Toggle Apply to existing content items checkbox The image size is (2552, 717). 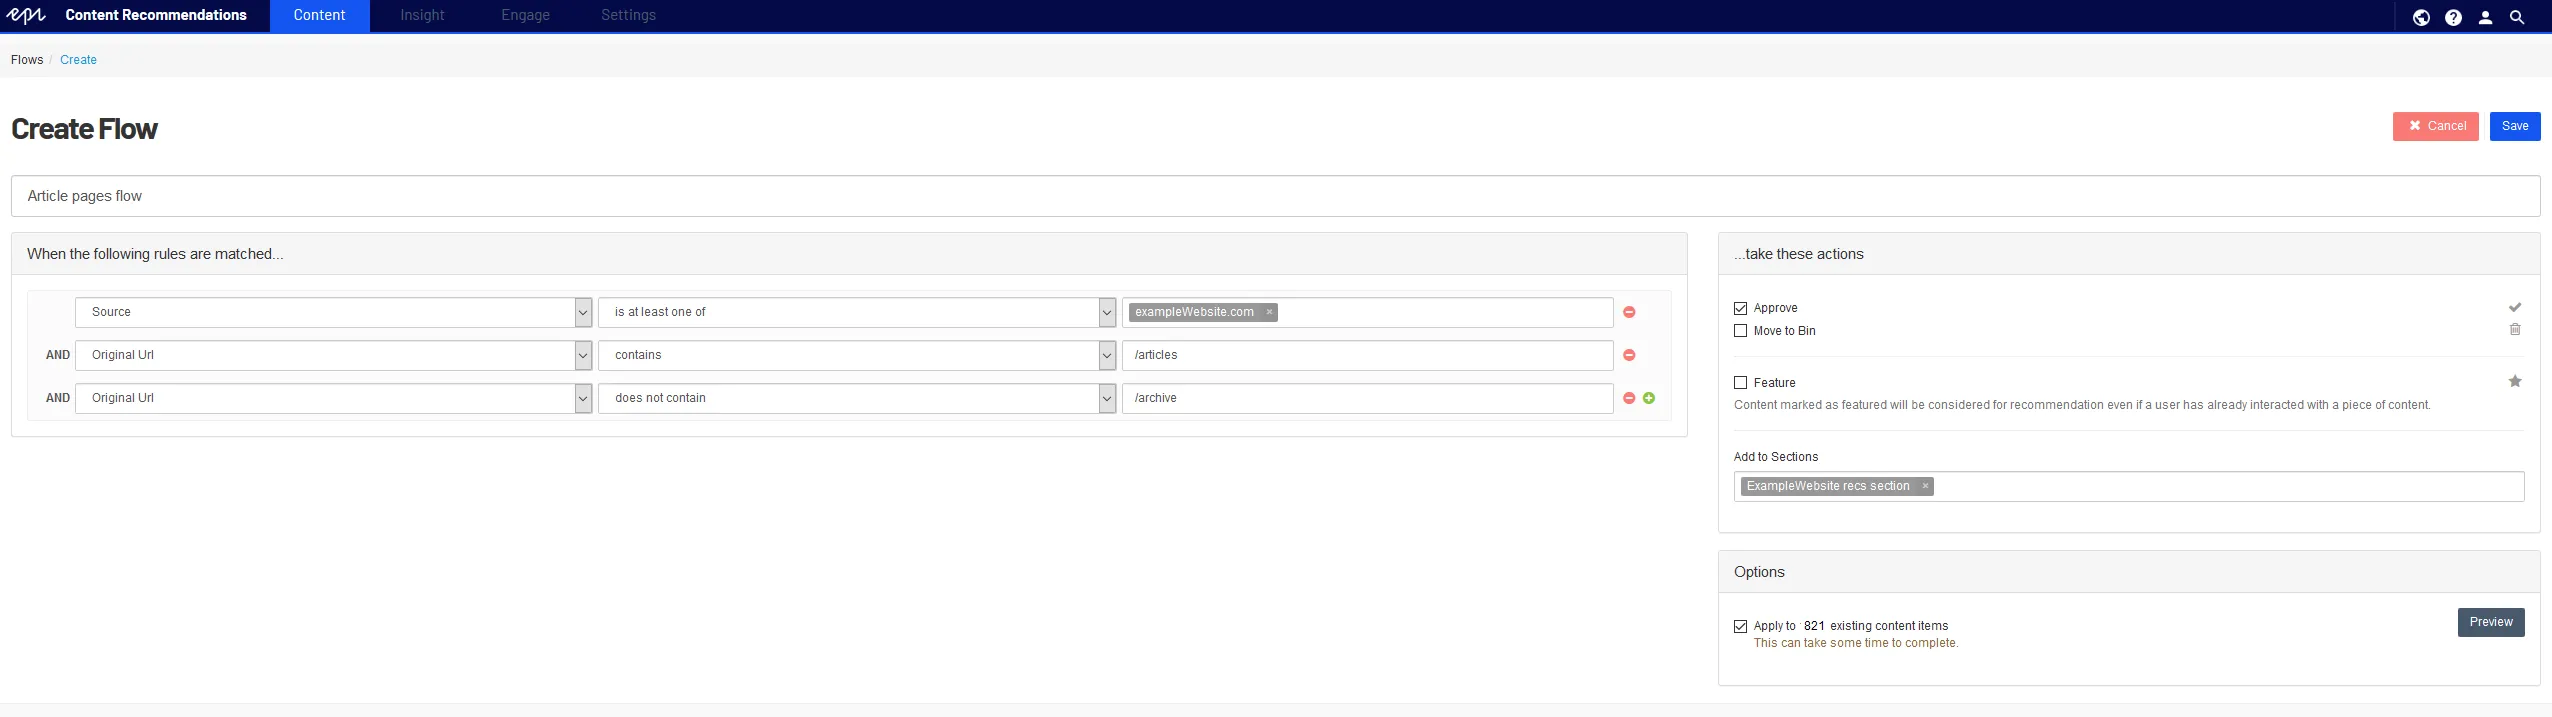coord(1740,626)
